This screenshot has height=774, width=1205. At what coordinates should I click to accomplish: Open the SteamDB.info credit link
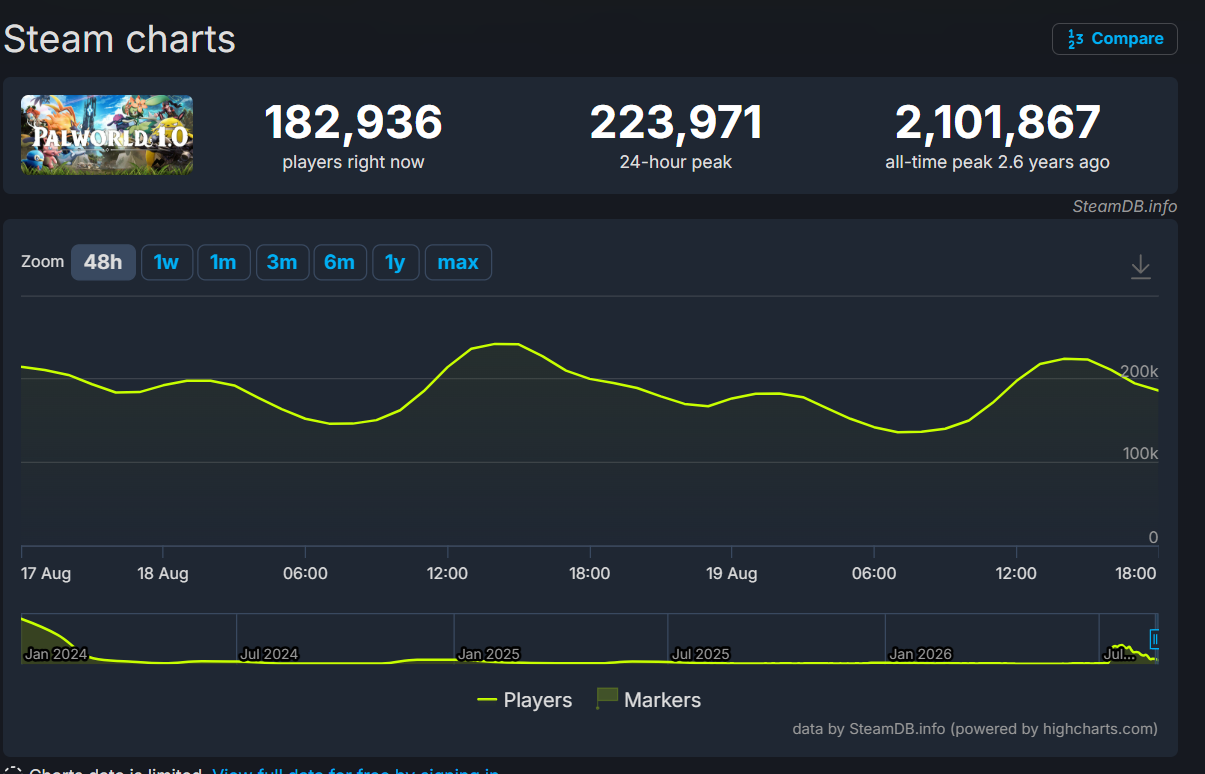pos(1124,207)
